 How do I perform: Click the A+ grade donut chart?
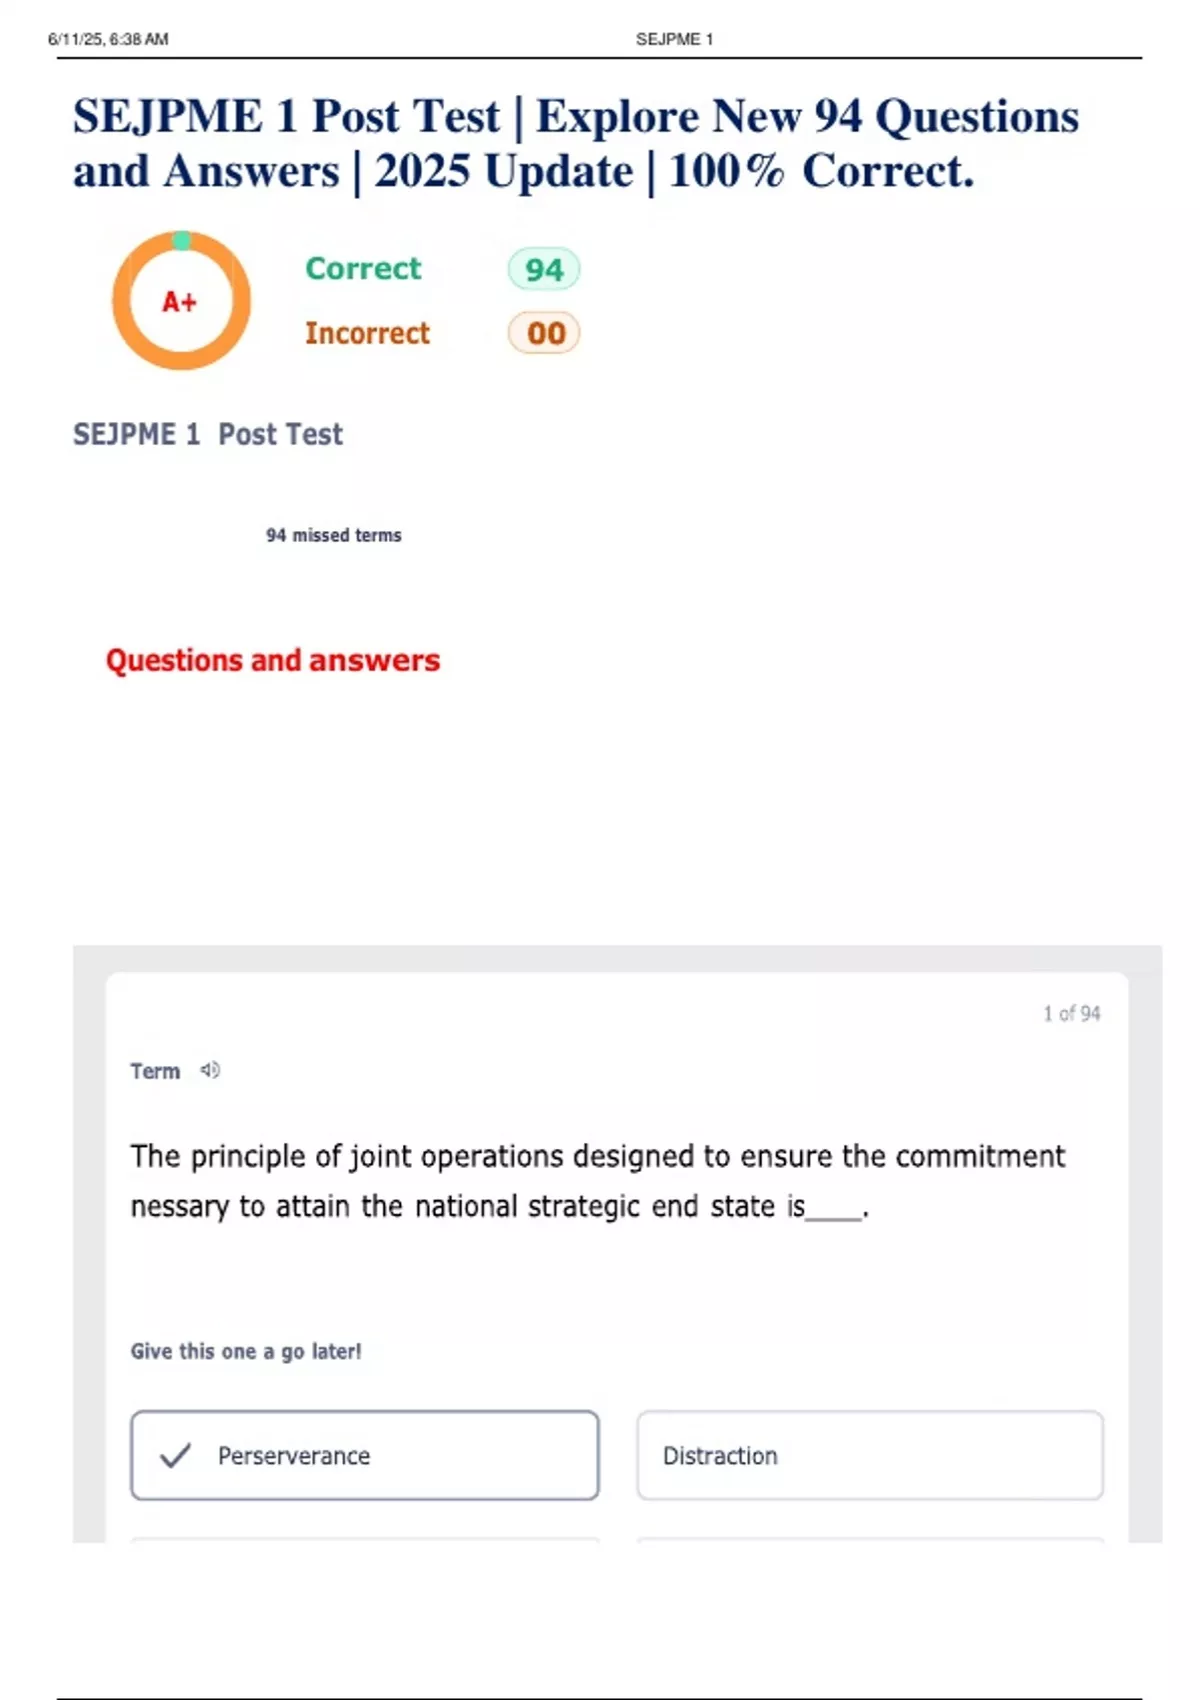pyautogui.click(x=181, y=301)
